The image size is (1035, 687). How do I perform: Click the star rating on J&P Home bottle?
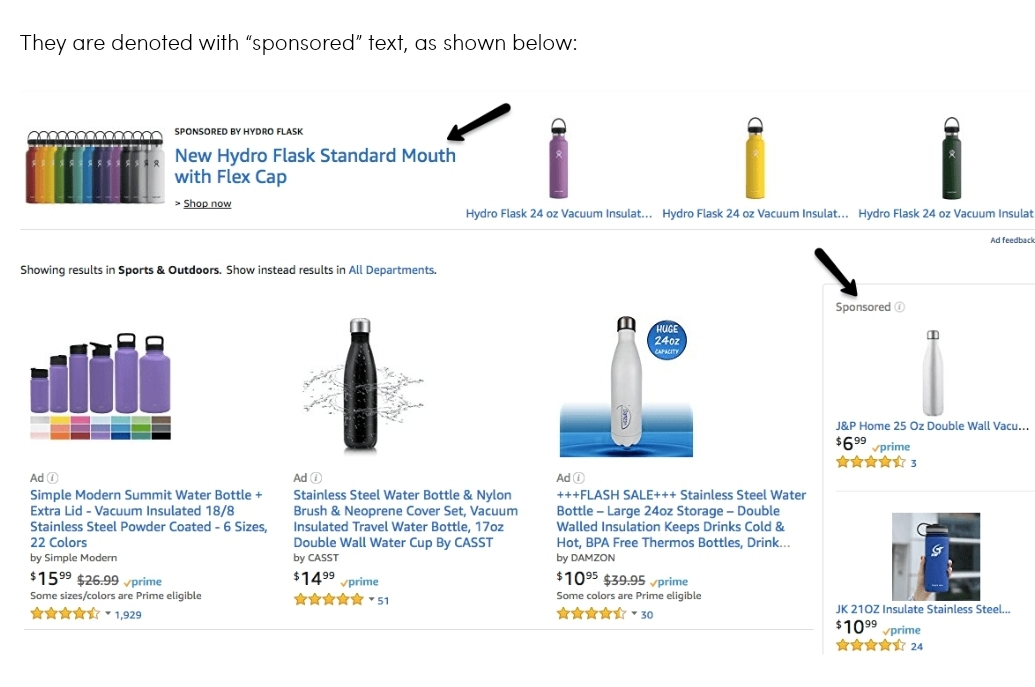point(870,462)
